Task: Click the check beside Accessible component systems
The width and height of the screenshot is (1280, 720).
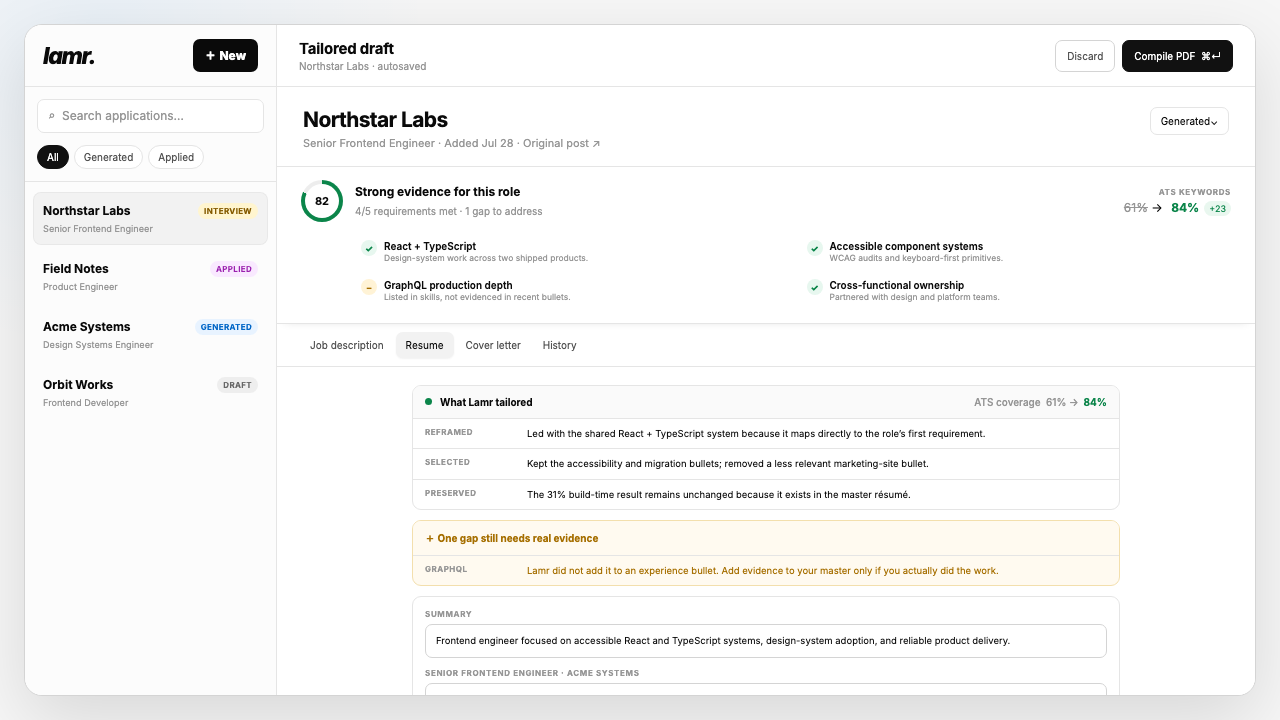Action: coord(815,248)
